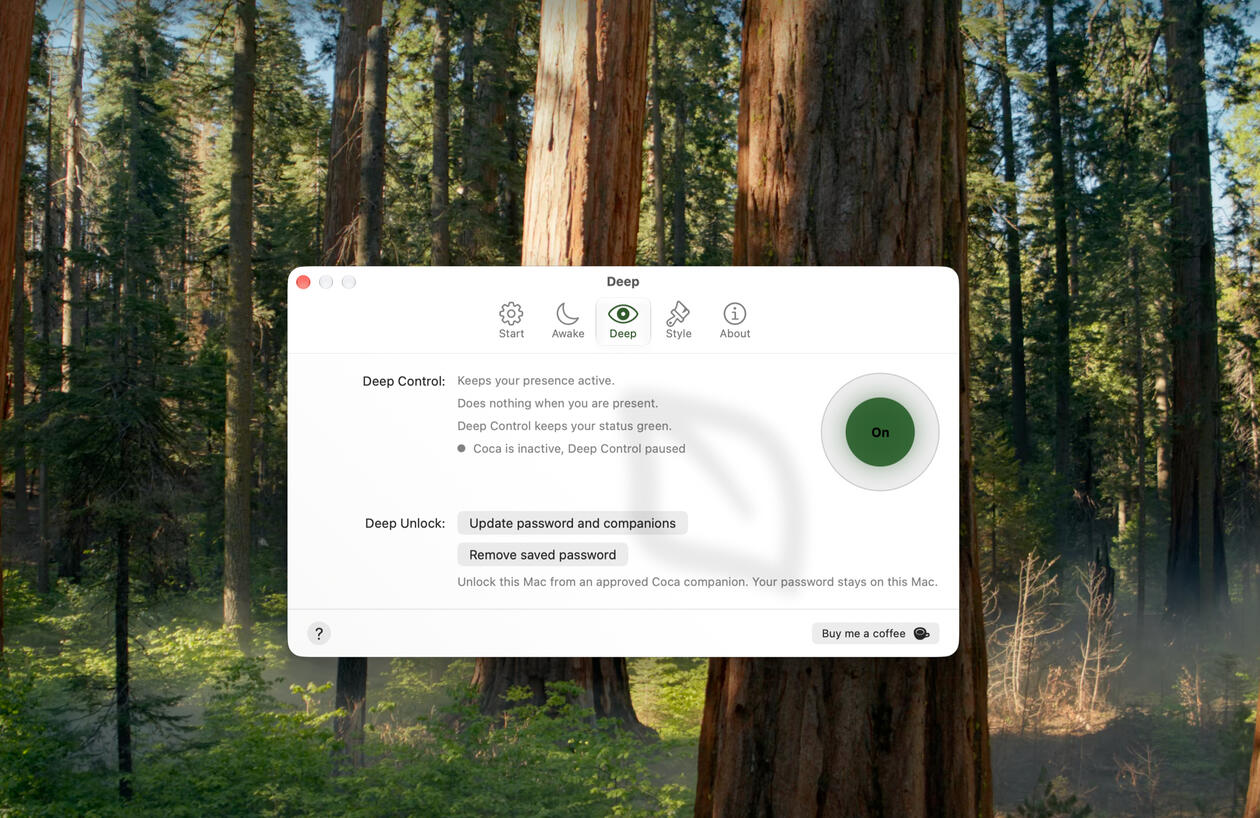Open the Style tab
The width and height of the screenshot is (1260, 818).
[x=679, y=321]
